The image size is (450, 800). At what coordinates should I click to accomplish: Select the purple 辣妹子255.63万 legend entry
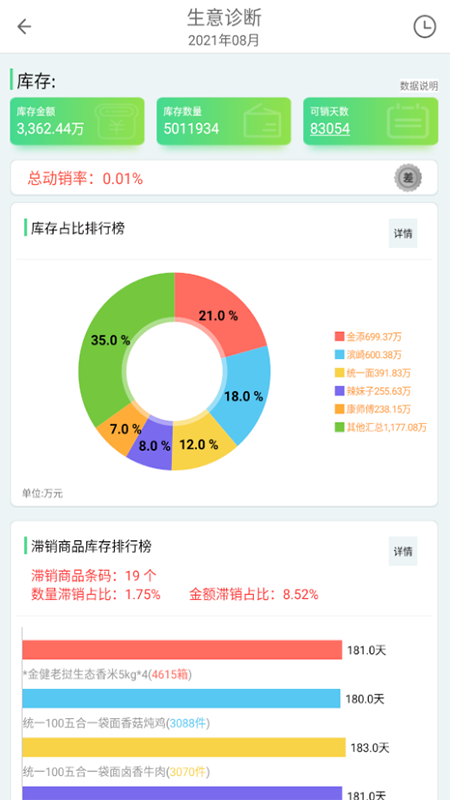pos(372,391)
